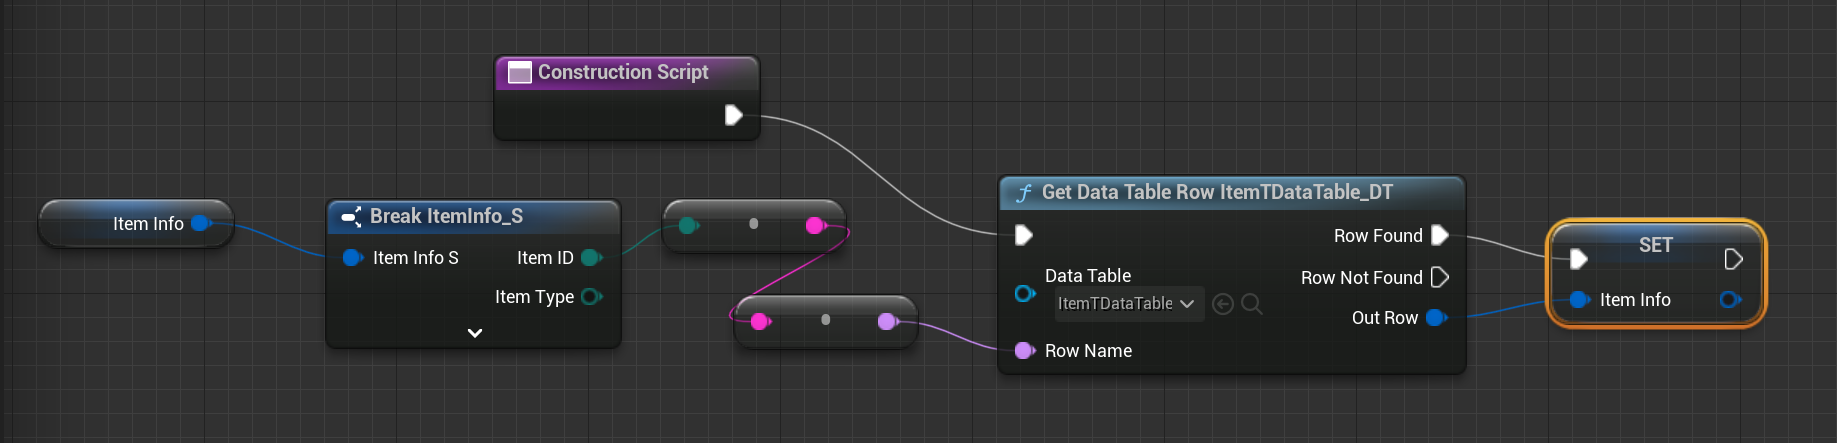Select the Item Info variable getter node
1837x443 pixels.
pos(136,223)
